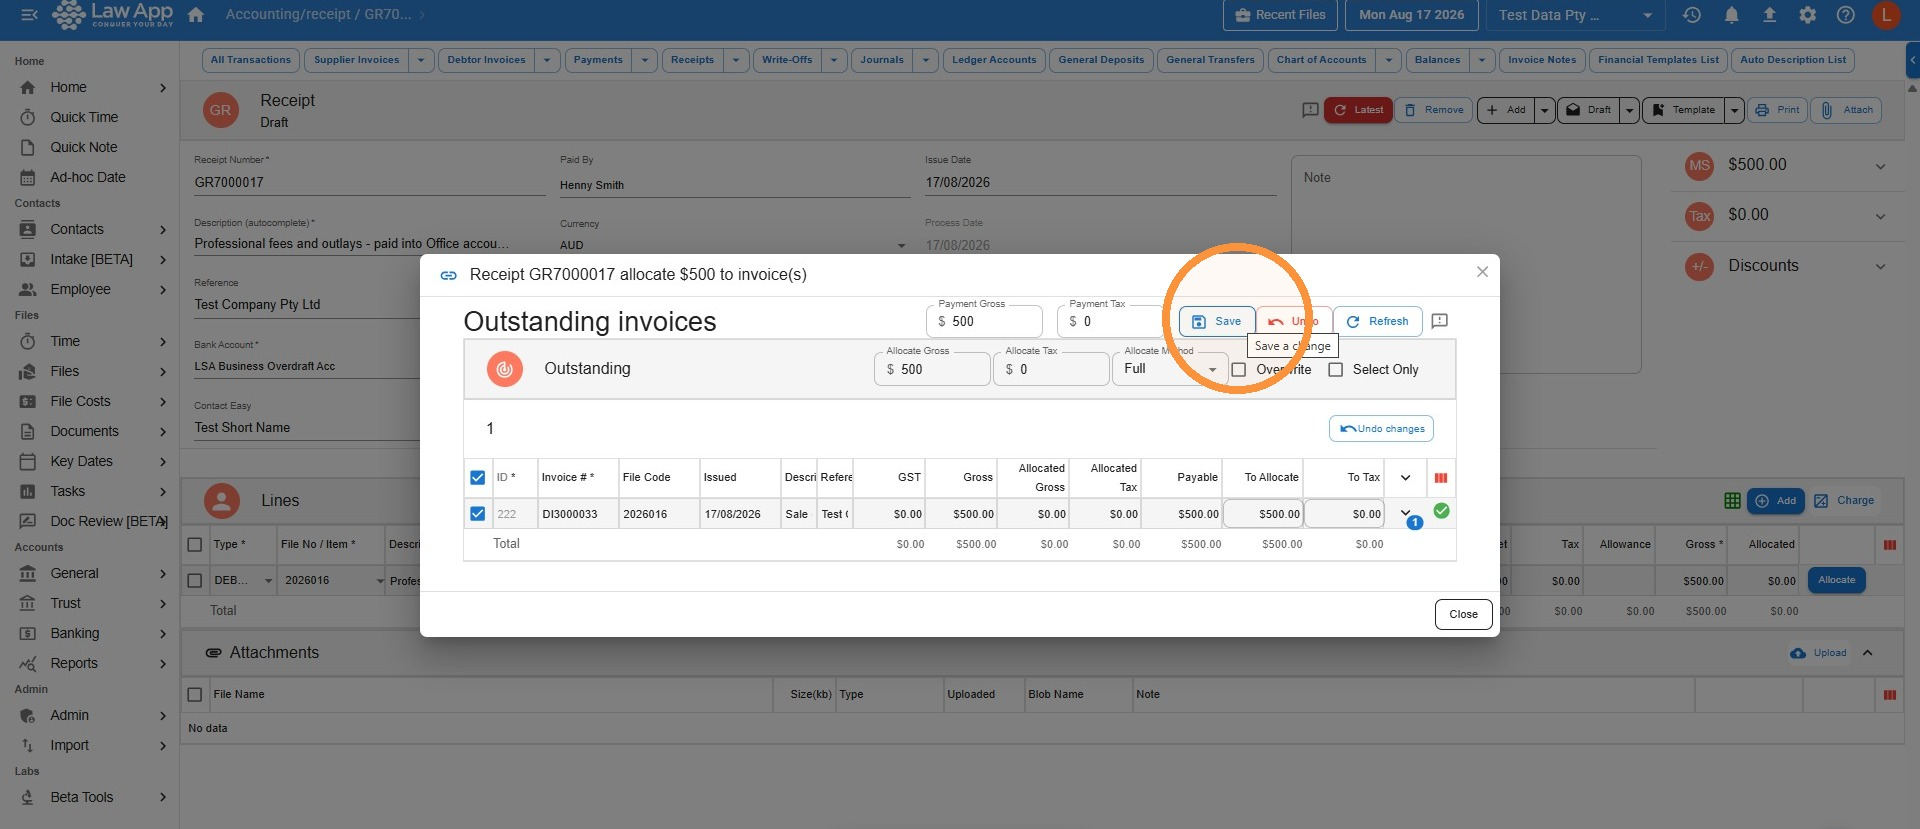The width and height of the screenshot is (1920, 829).
Task: Open Debtor Invoices dropdown arrow
Action: point(547,60)
